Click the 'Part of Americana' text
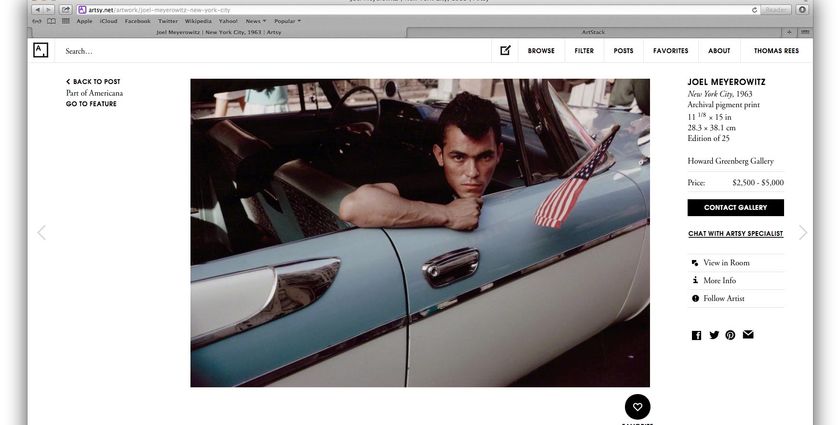Viewport: 840px width, 425px height. [94, 93]
